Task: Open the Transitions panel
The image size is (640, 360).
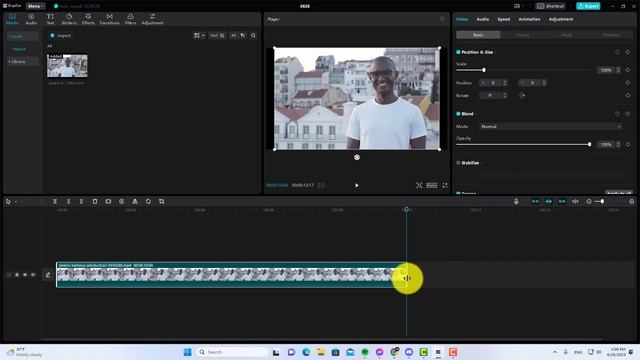Action: tap(109, 19)
